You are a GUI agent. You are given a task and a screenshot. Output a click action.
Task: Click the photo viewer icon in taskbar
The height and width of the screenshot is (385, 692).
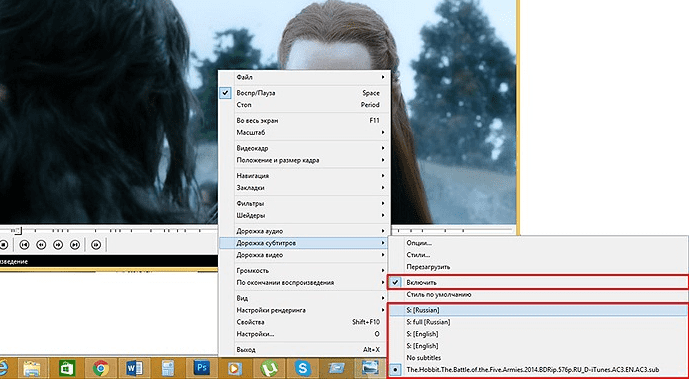tap(370, 368)
